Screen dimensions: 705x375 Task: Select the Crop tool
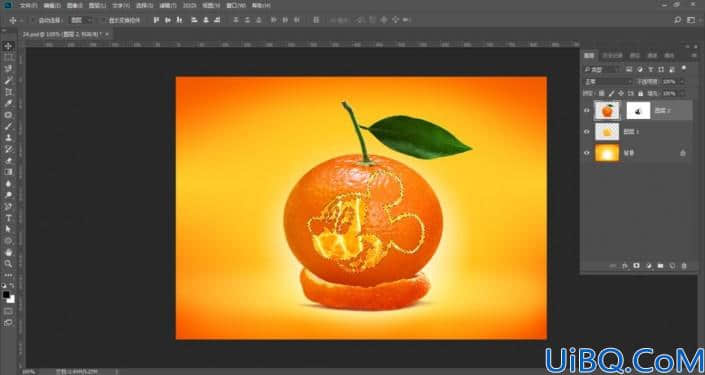[x=9, y=92]
